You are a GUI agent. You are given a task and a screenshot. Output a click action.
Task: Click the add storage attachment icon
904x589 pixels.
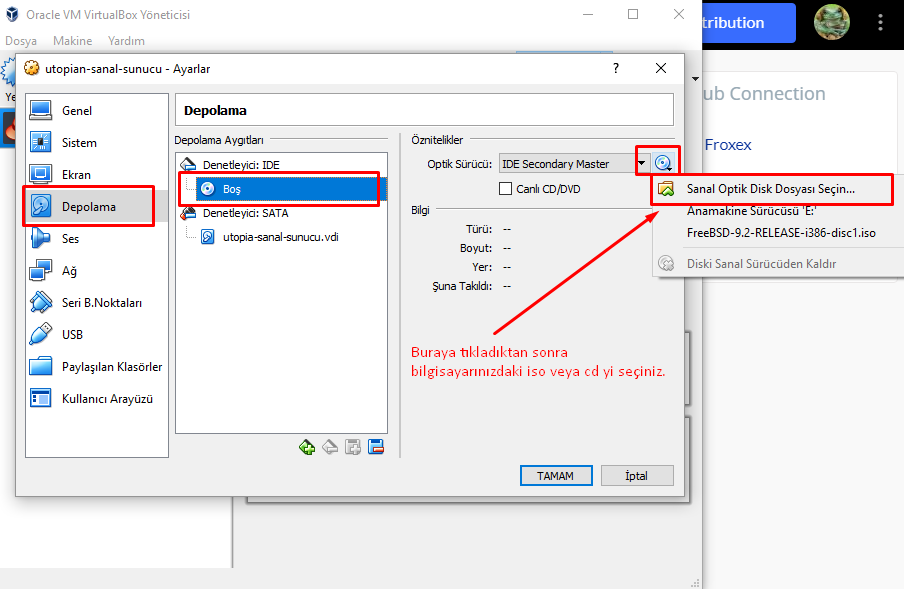point(353,447)
